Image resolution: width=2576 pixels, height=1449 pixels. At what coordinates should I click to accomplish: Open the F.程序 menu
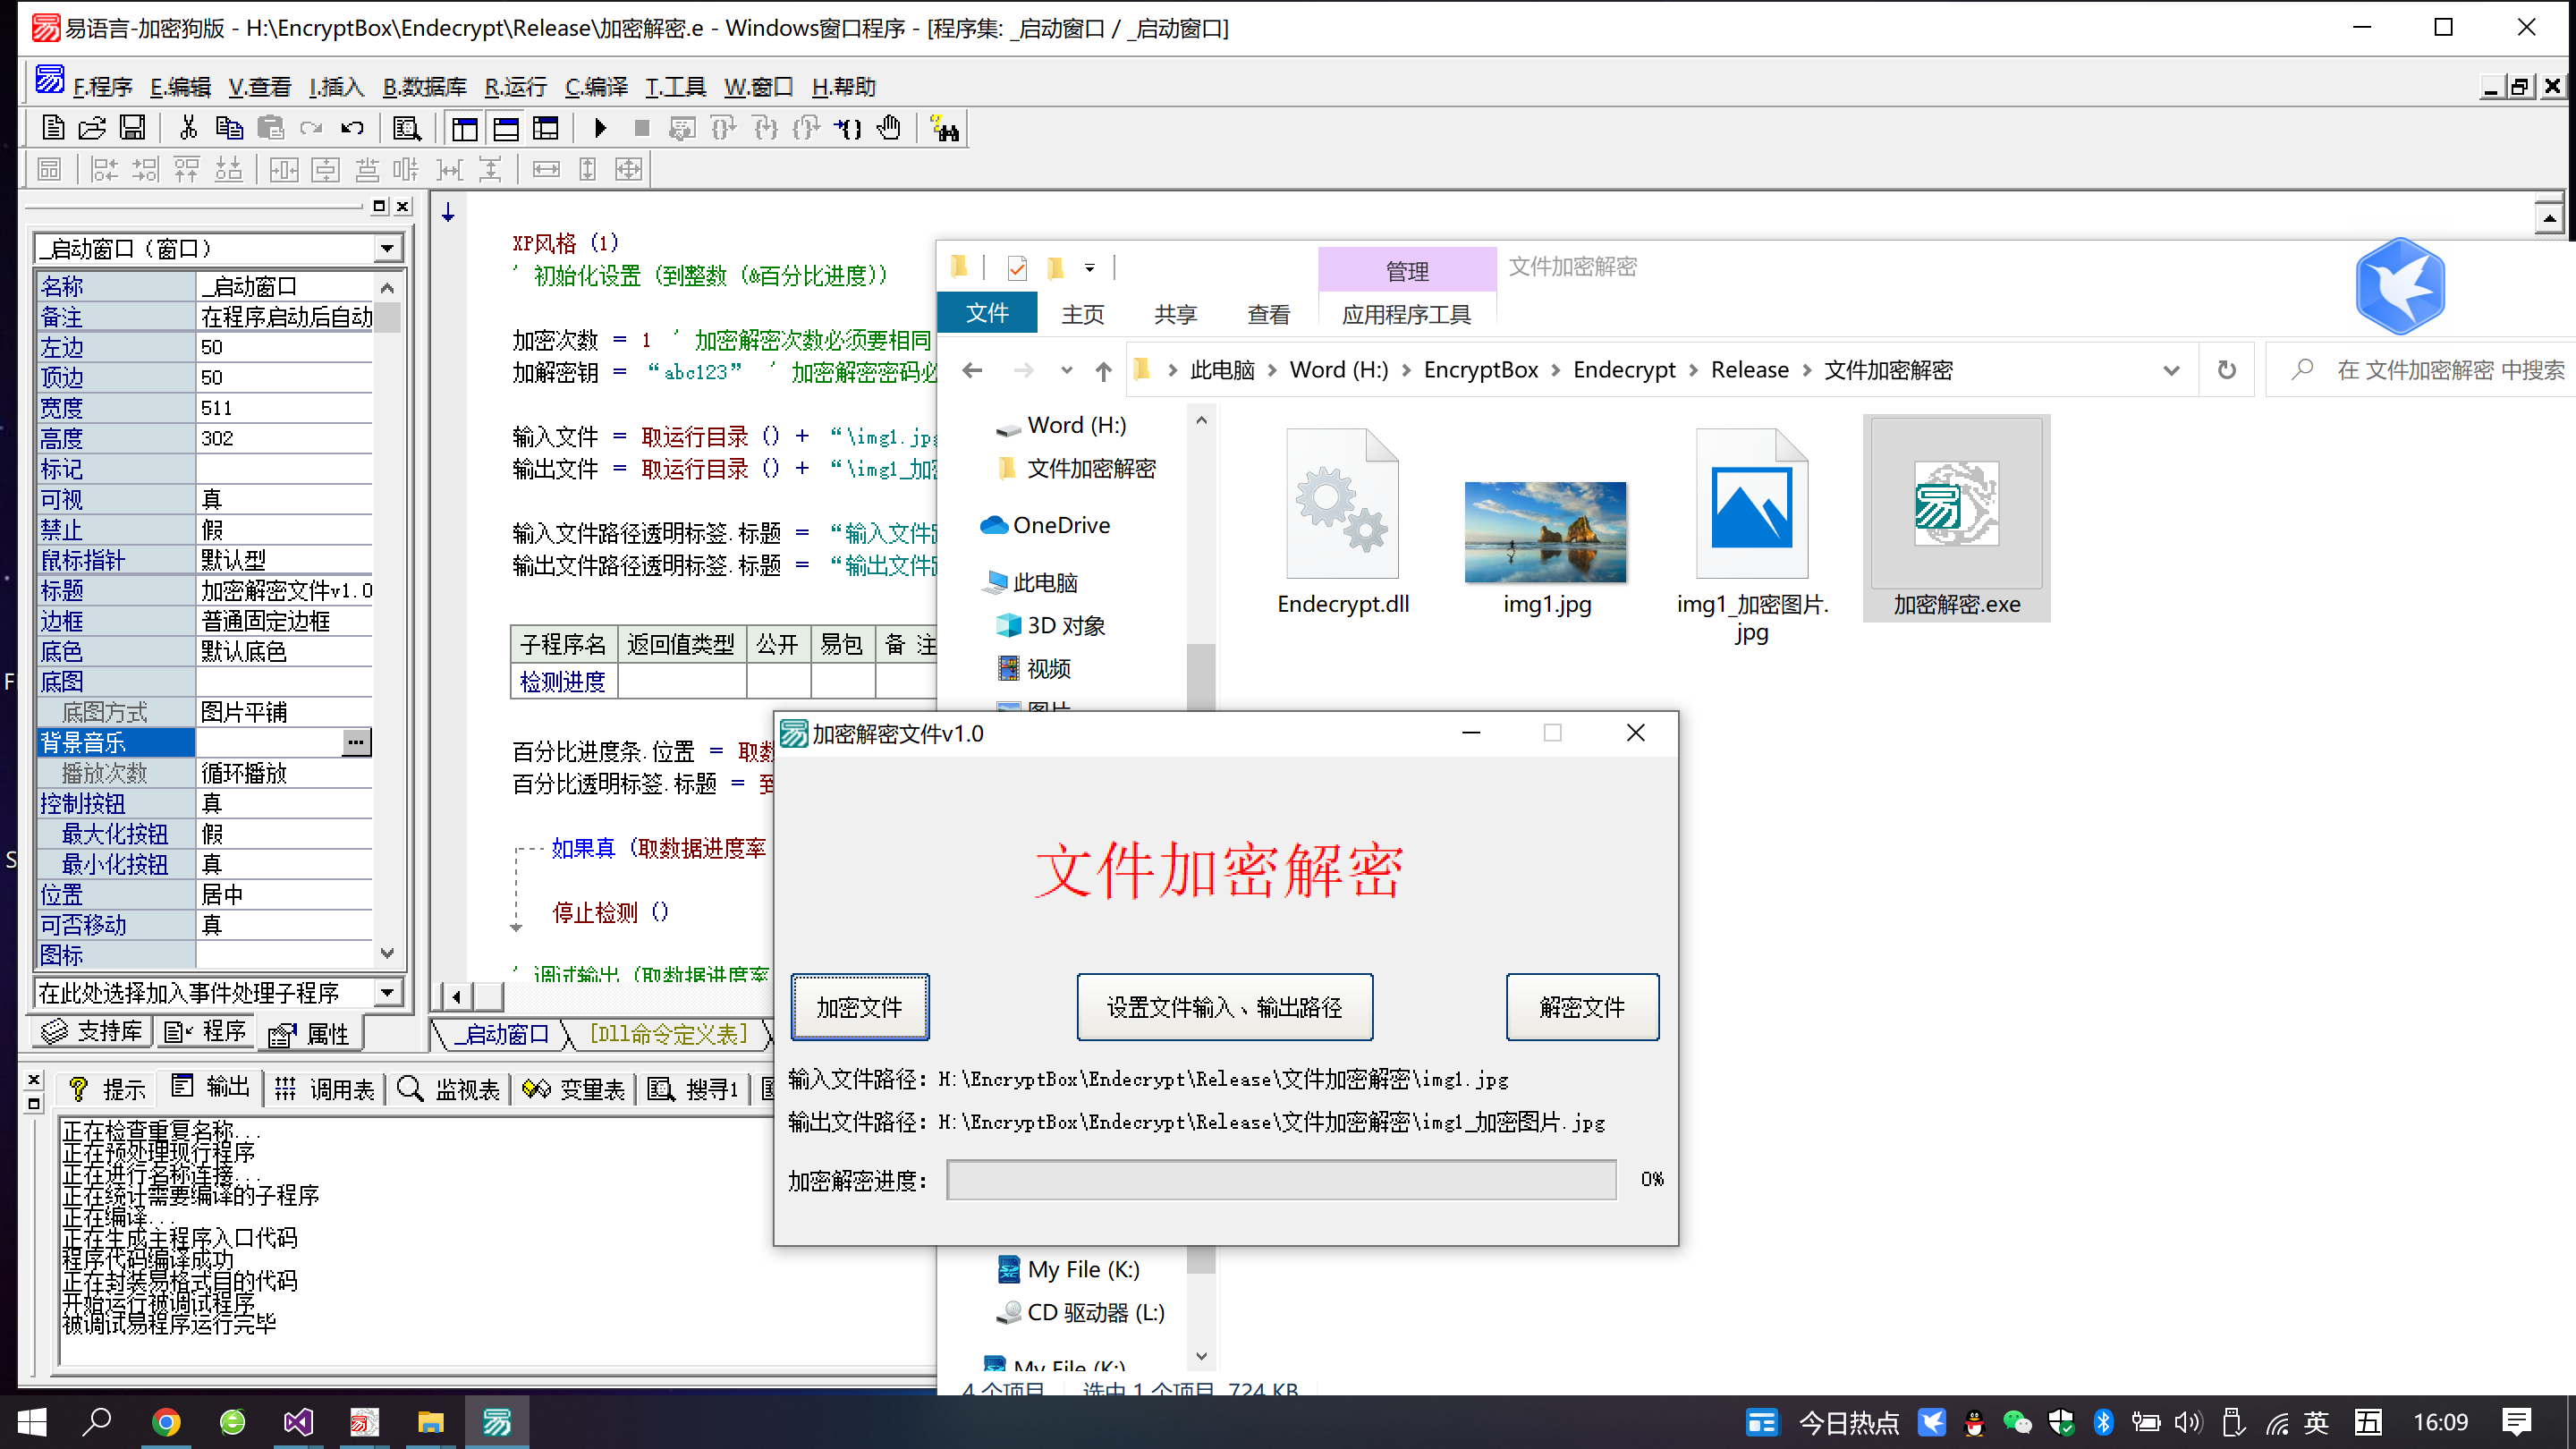(103, 87)
